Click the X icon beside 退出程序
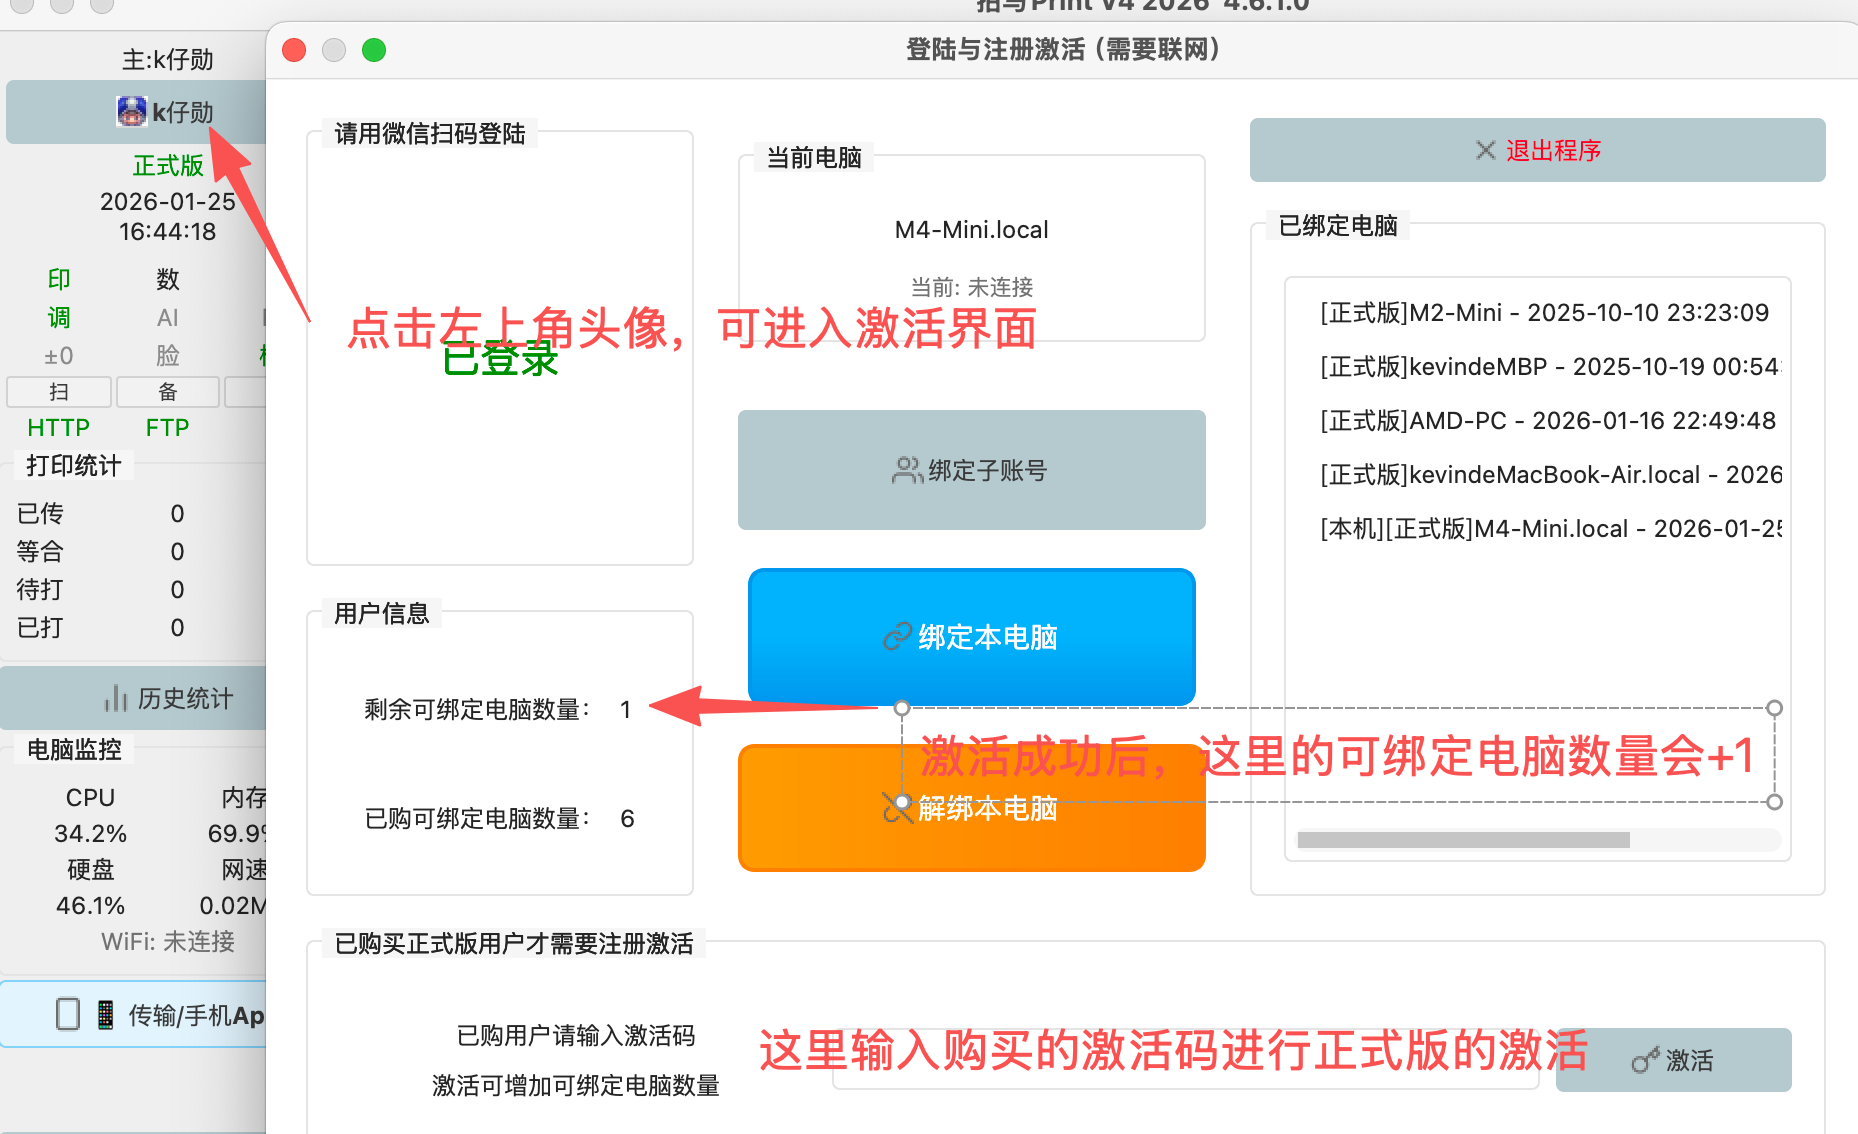The image size is (1858, 1134). tap(1485, 150)
